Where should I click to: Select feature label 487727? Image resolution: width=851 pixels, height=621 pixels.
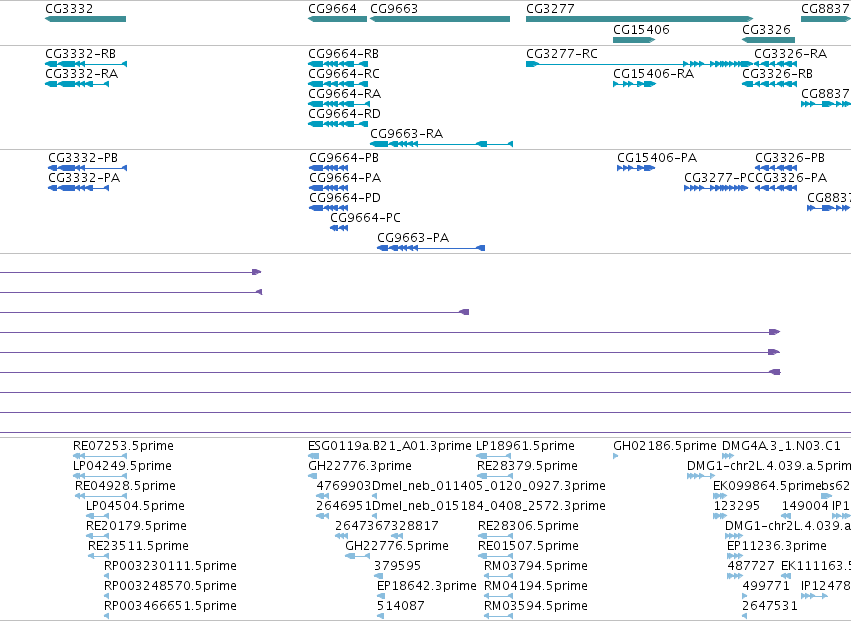click(x=751, y=566)
